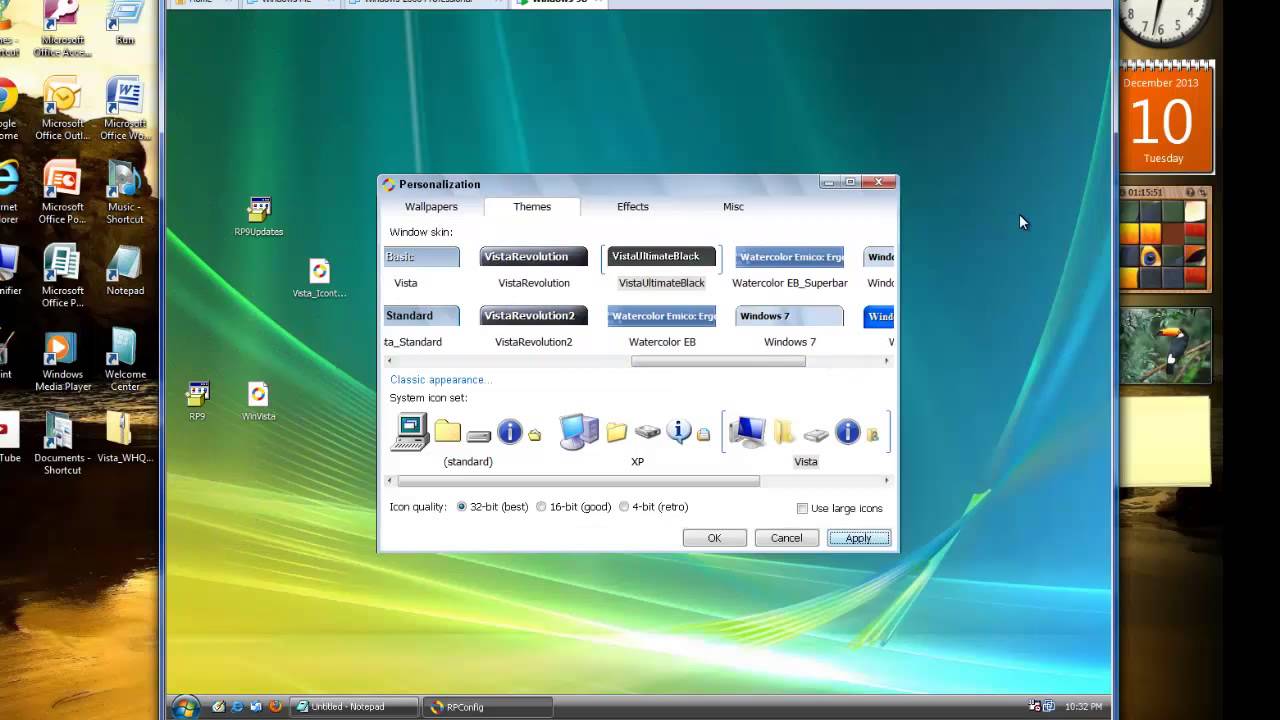Screen dimensions: 1280x720
Task: Choose 32-bit (best) icon quality
Action: [x=492, y=507]
